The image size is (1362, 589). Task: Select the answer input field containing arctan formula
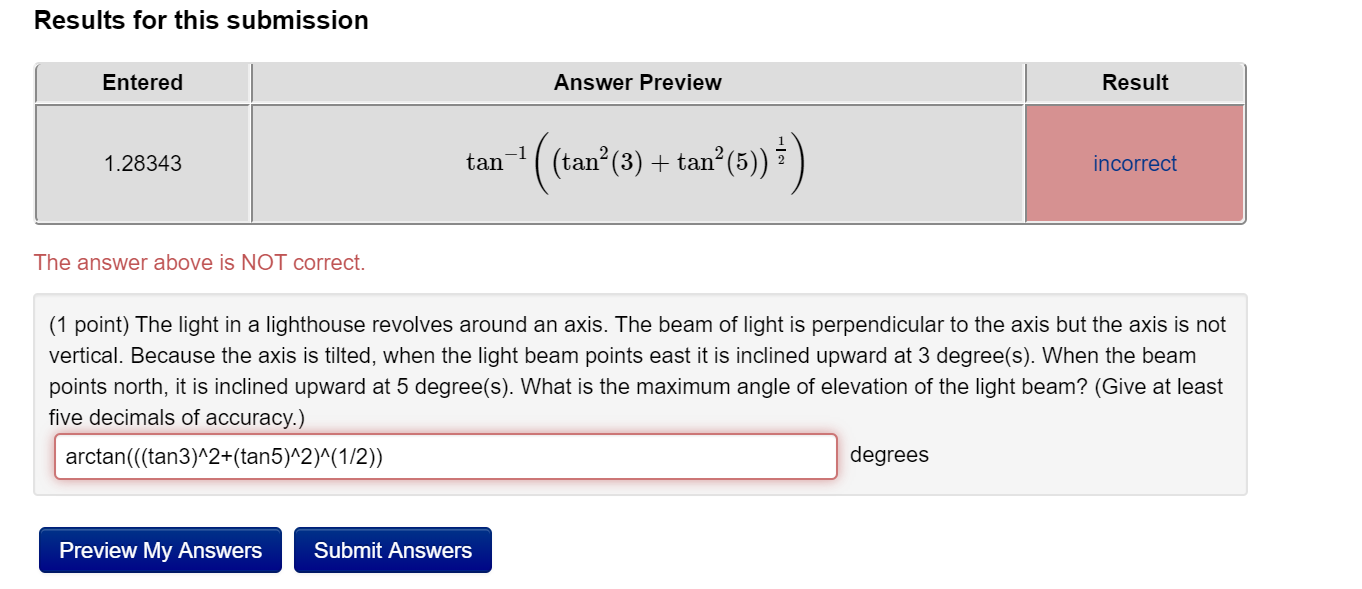click(446, 456)
